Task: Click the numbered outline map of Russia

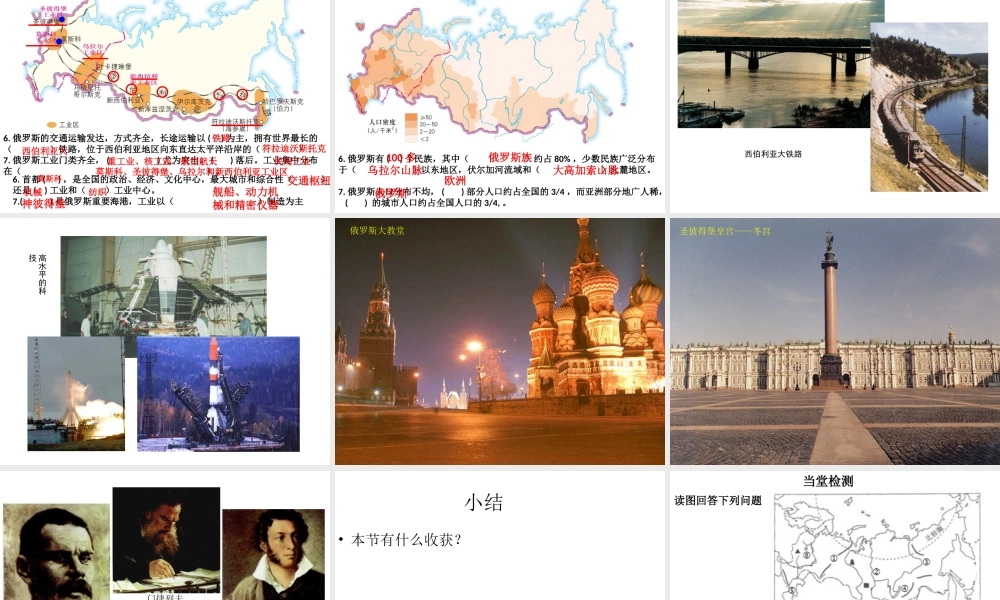Action: pos(878,546)
